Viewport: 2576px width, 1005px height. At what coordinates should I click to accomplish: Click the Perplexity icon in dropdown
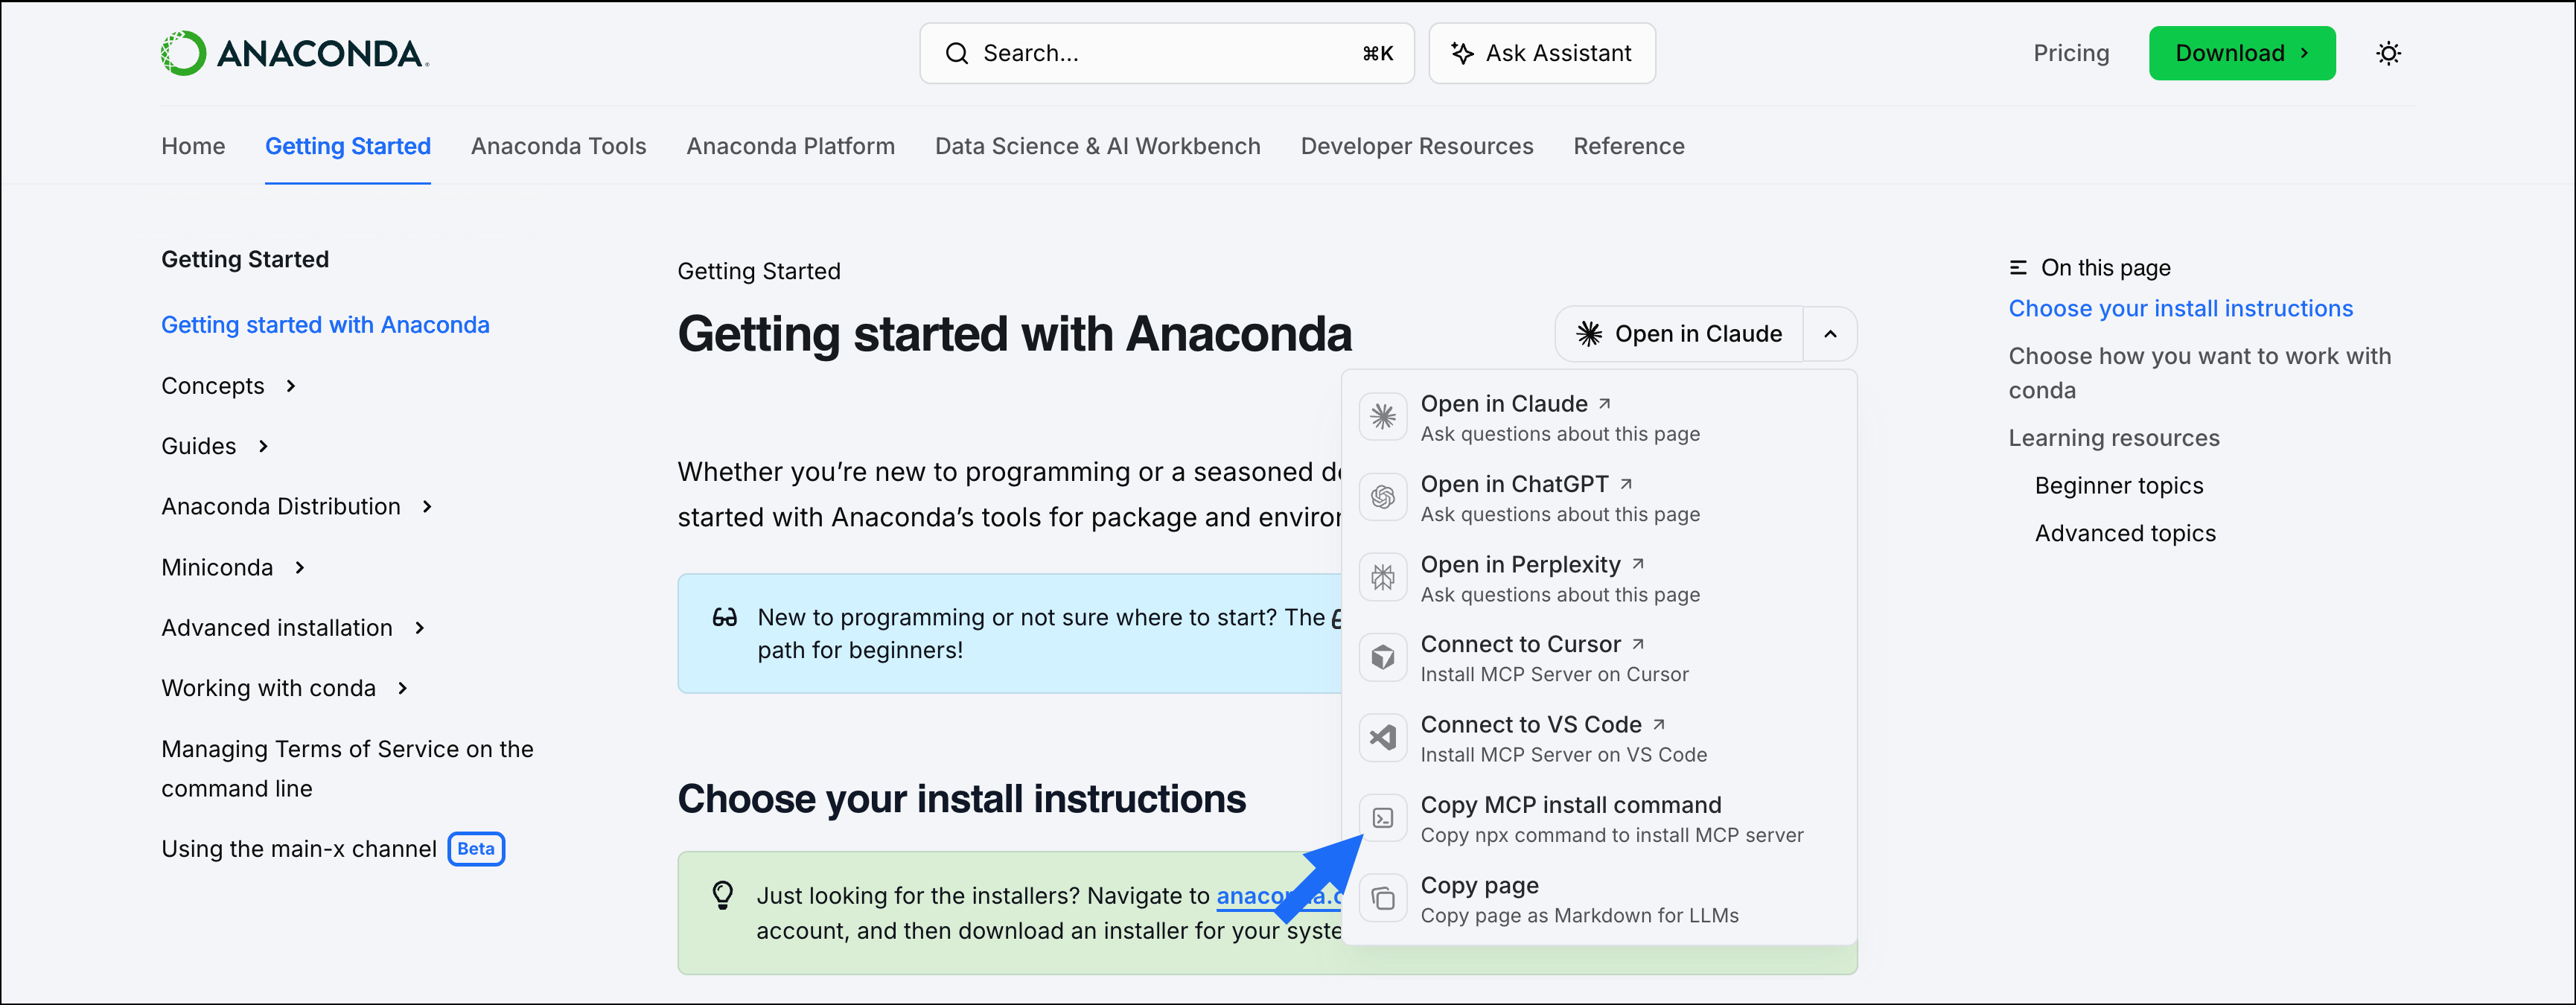tap(1383, 577)
